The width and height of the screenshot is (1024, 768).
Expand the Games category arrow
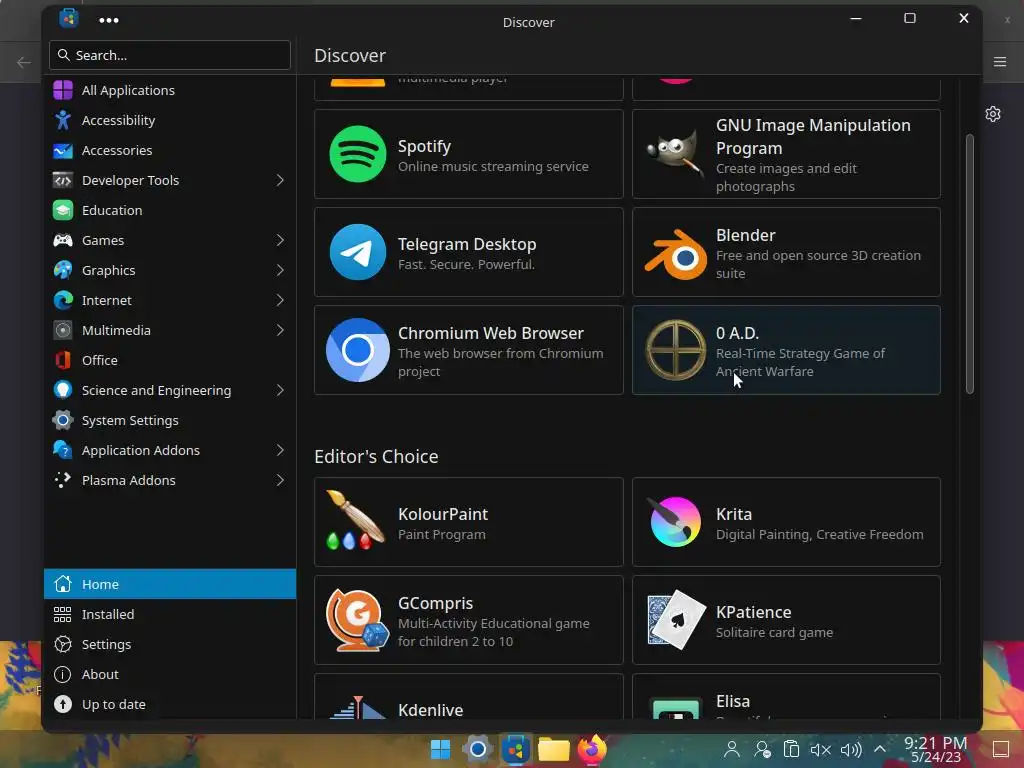[280, 240]
